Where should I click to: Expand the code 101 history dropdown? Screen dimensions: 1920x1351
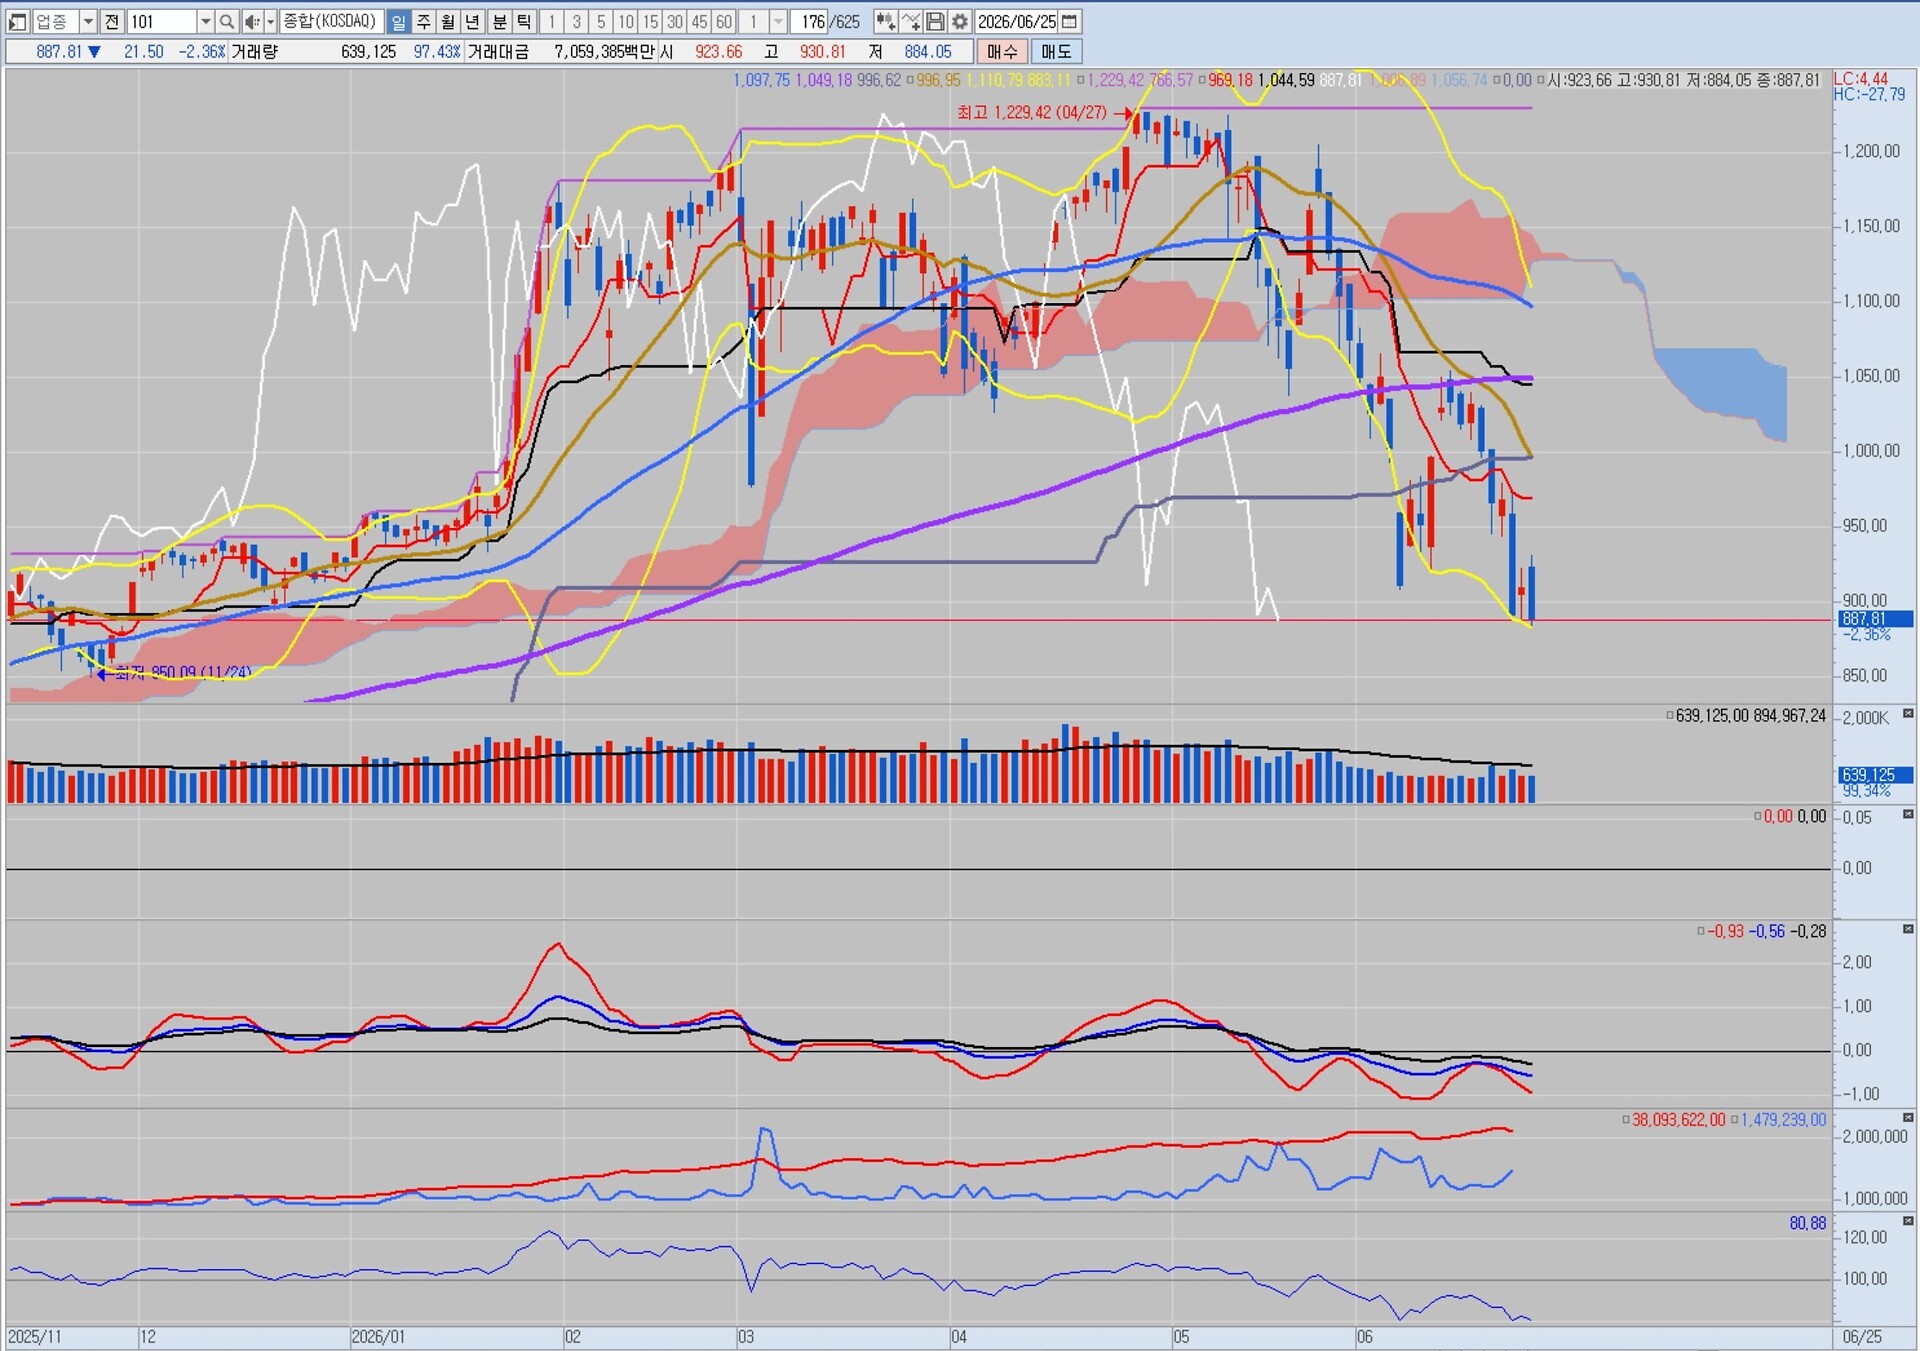(x=205, y=21)
